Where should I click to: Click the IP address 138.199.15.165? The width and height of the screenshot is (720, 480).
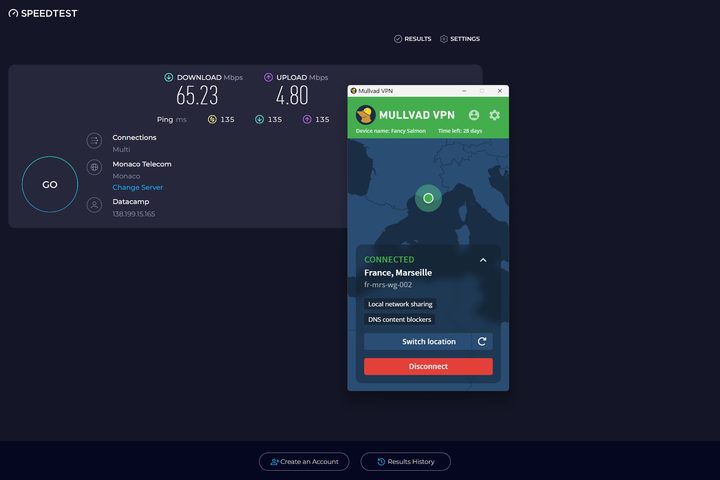(134, 214)
